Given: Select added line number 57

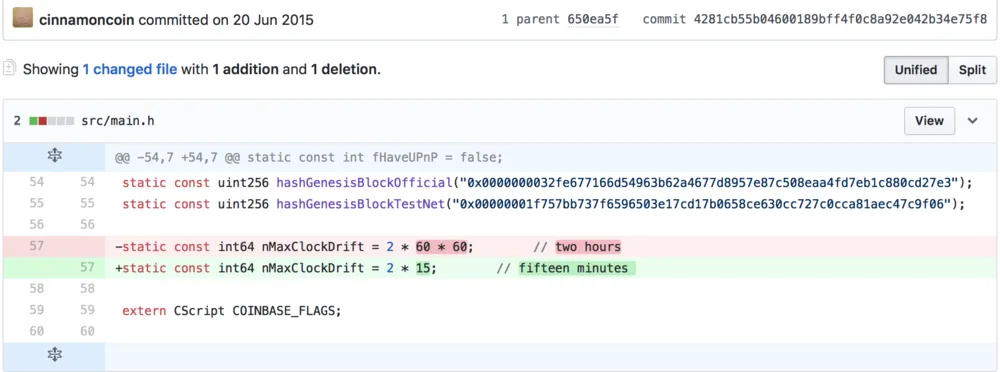Looking at the screenshot, I should [x=87, y=268].
